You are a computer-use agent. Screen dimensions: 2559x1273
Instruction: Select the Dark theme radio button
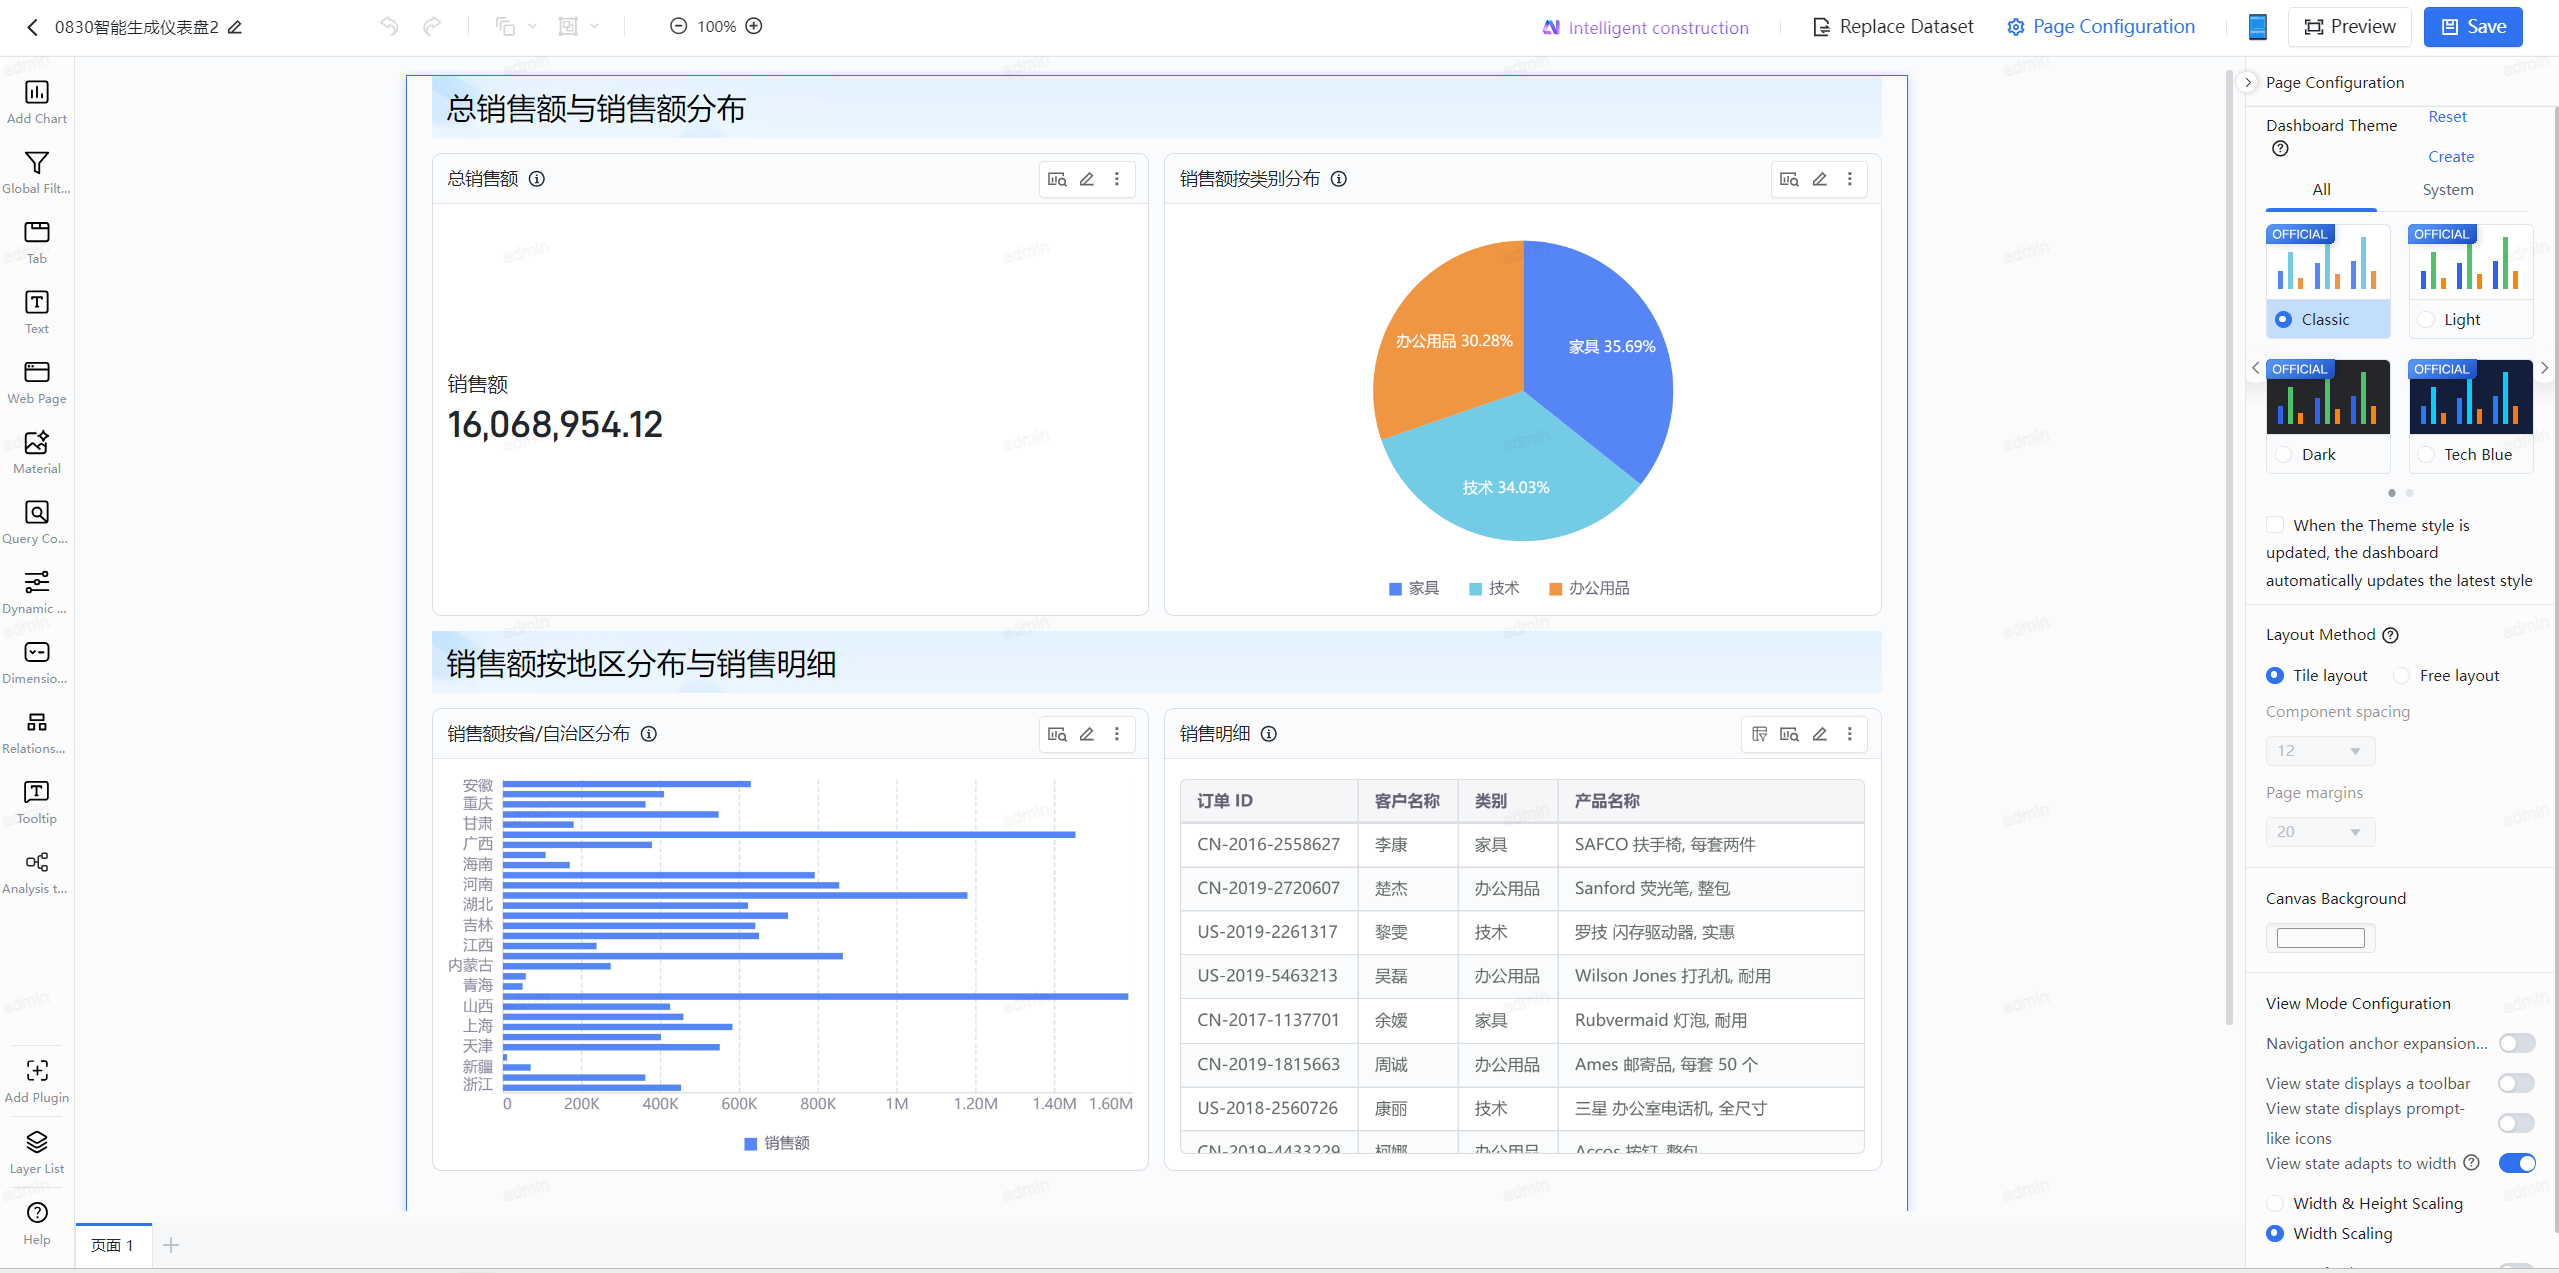tap(2283, 455)
